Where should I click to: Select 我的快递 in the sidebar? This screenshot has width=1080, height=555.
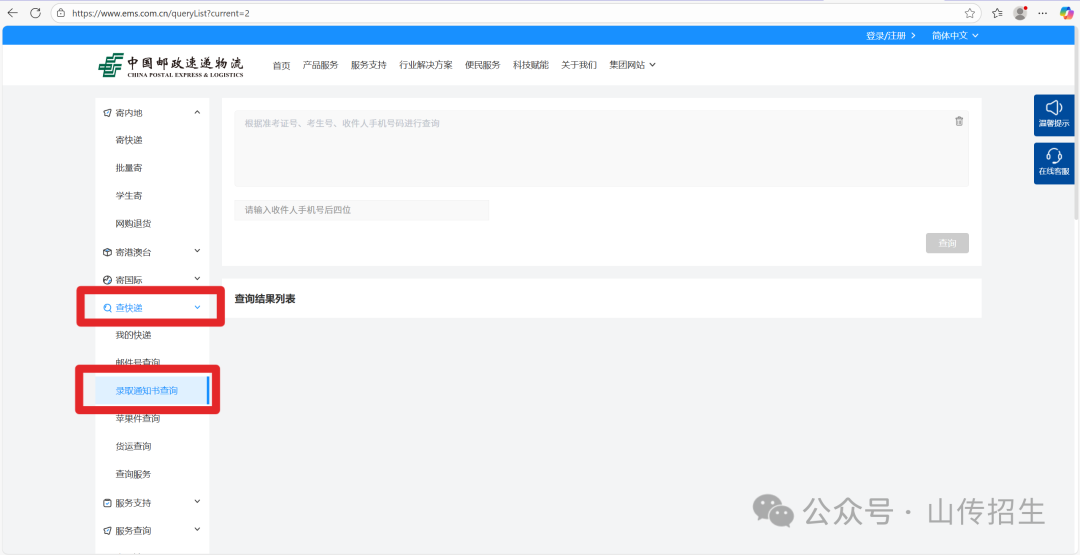coord(133,335)
